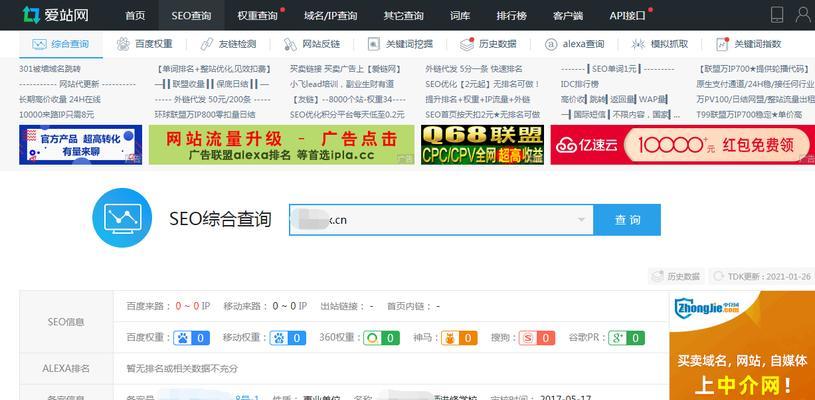Click the 亿速云 红包免费领 banner
Screen dimensions: 815x400
[x=683, y=145]
